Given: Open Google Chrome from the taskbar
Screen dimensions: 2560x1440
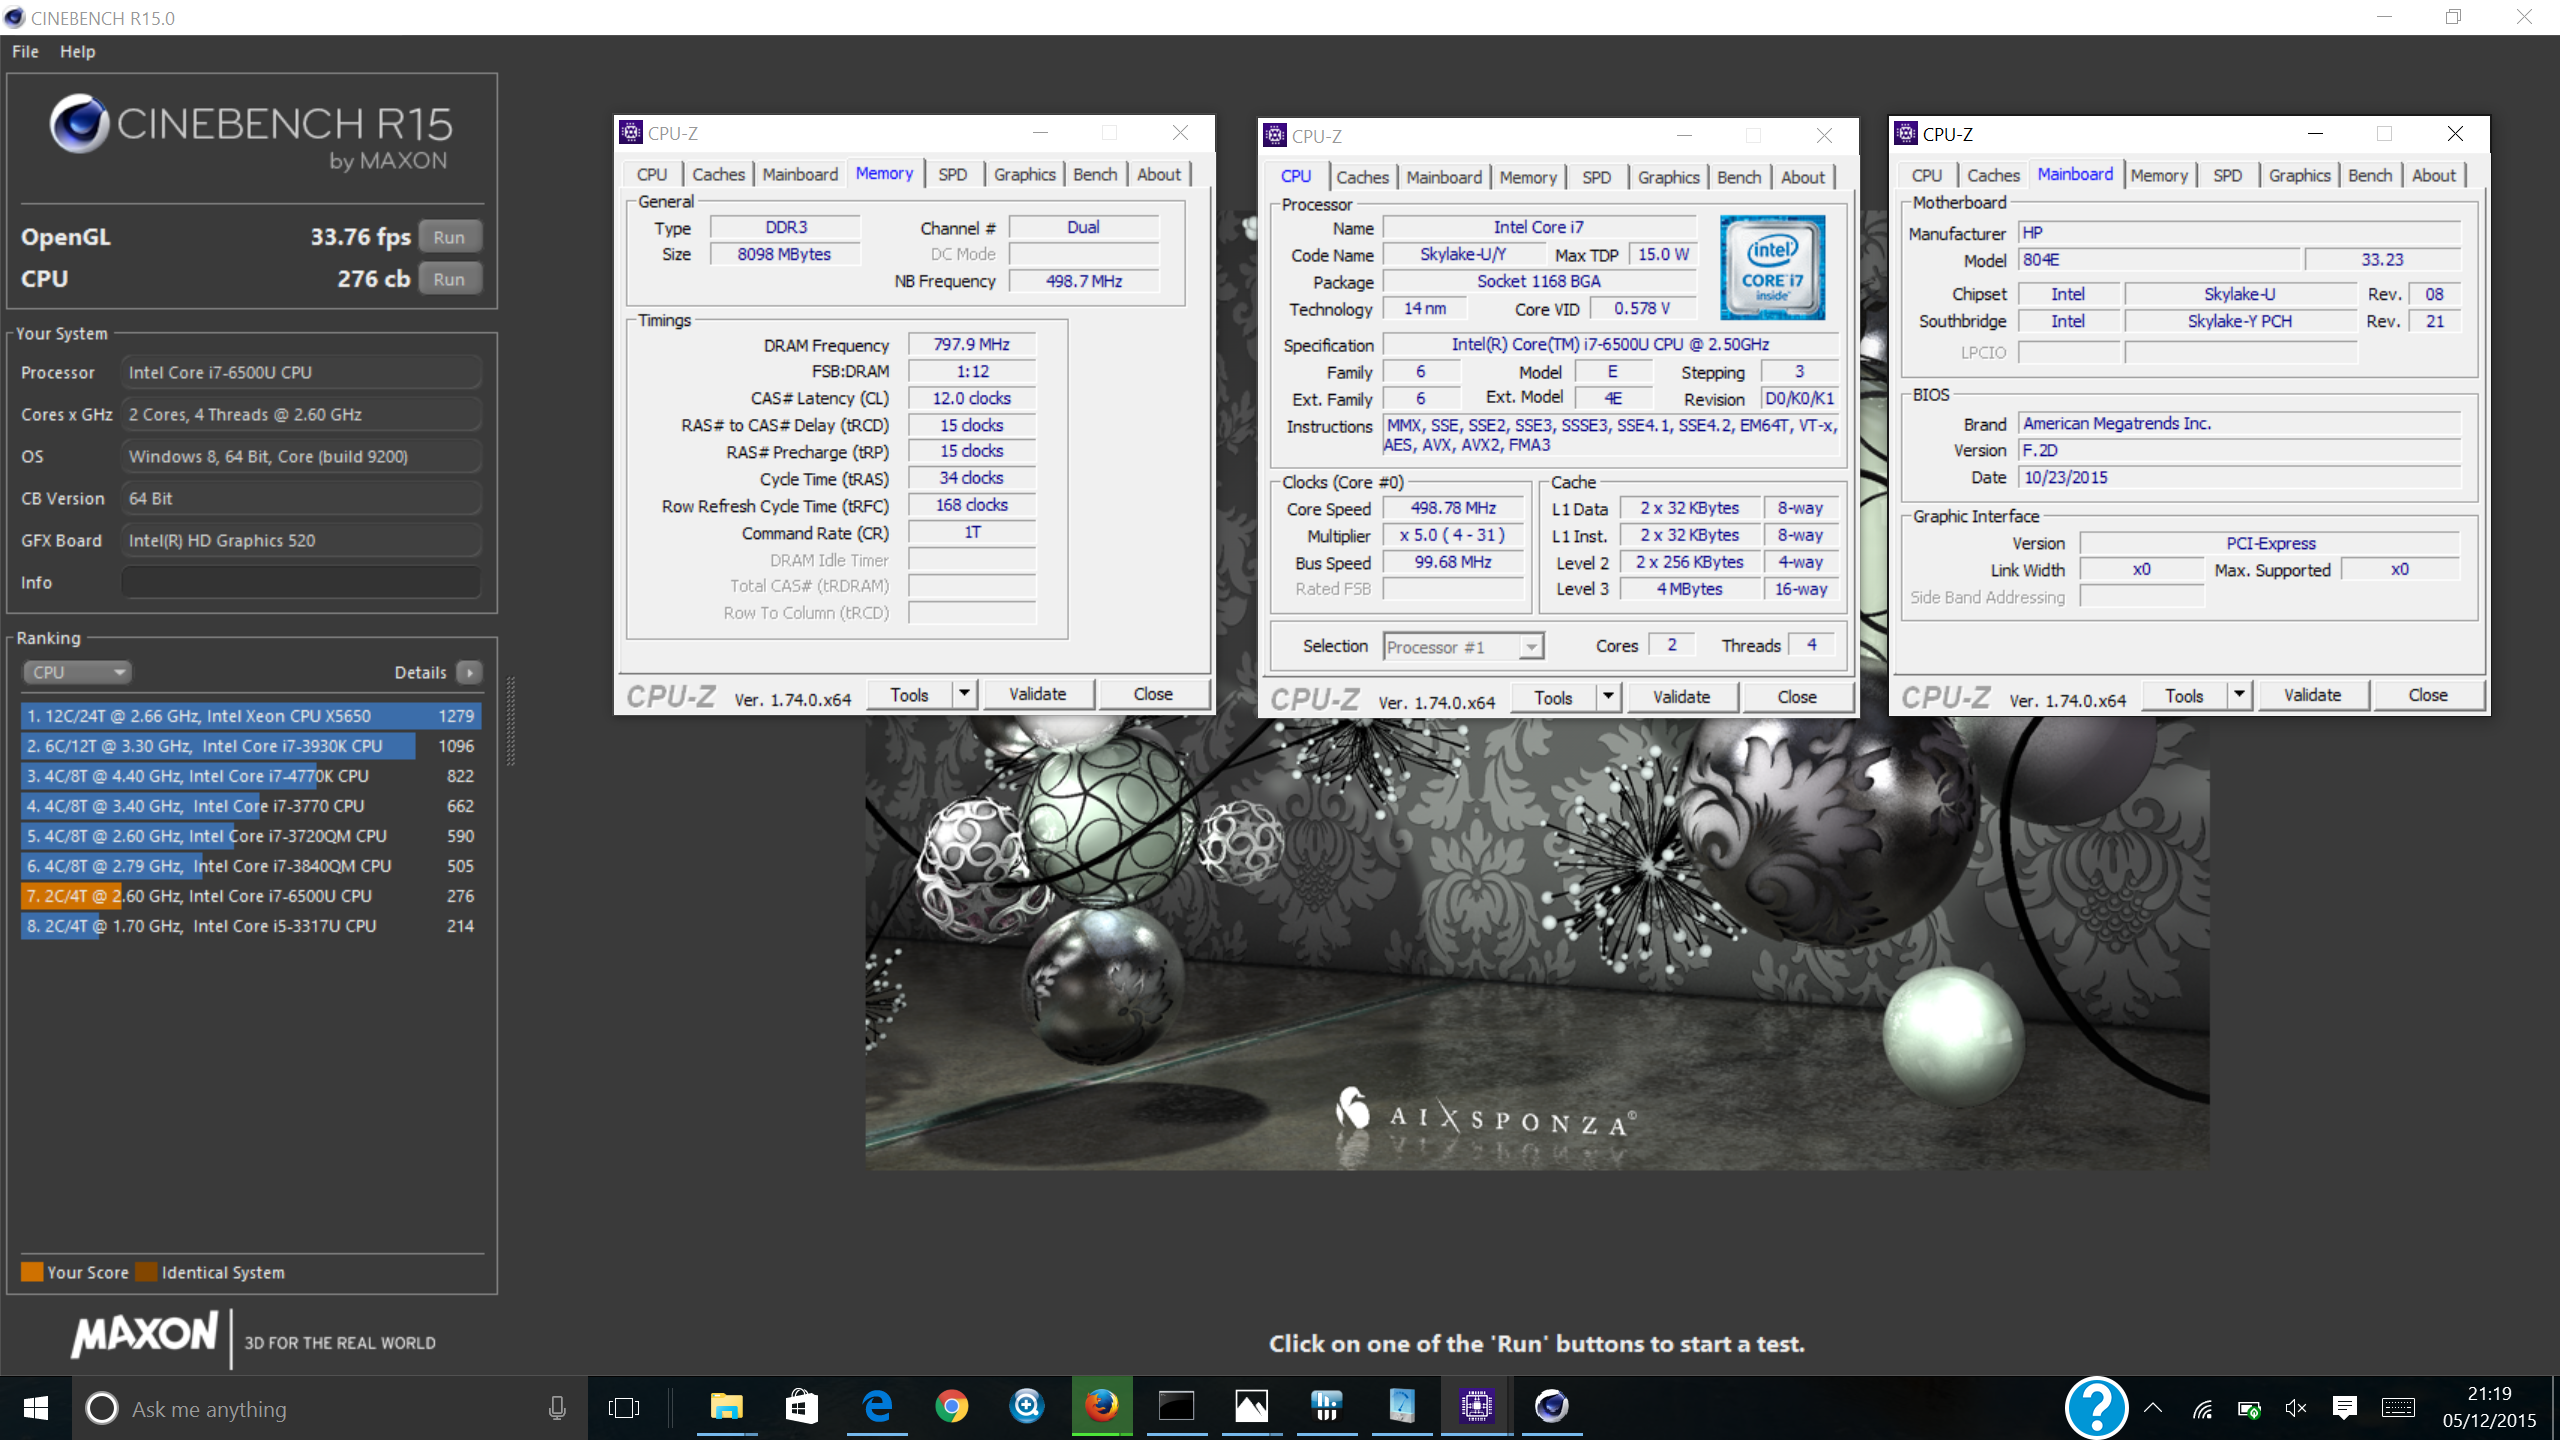Looking at the screenshot, I should coord(952,1407).
